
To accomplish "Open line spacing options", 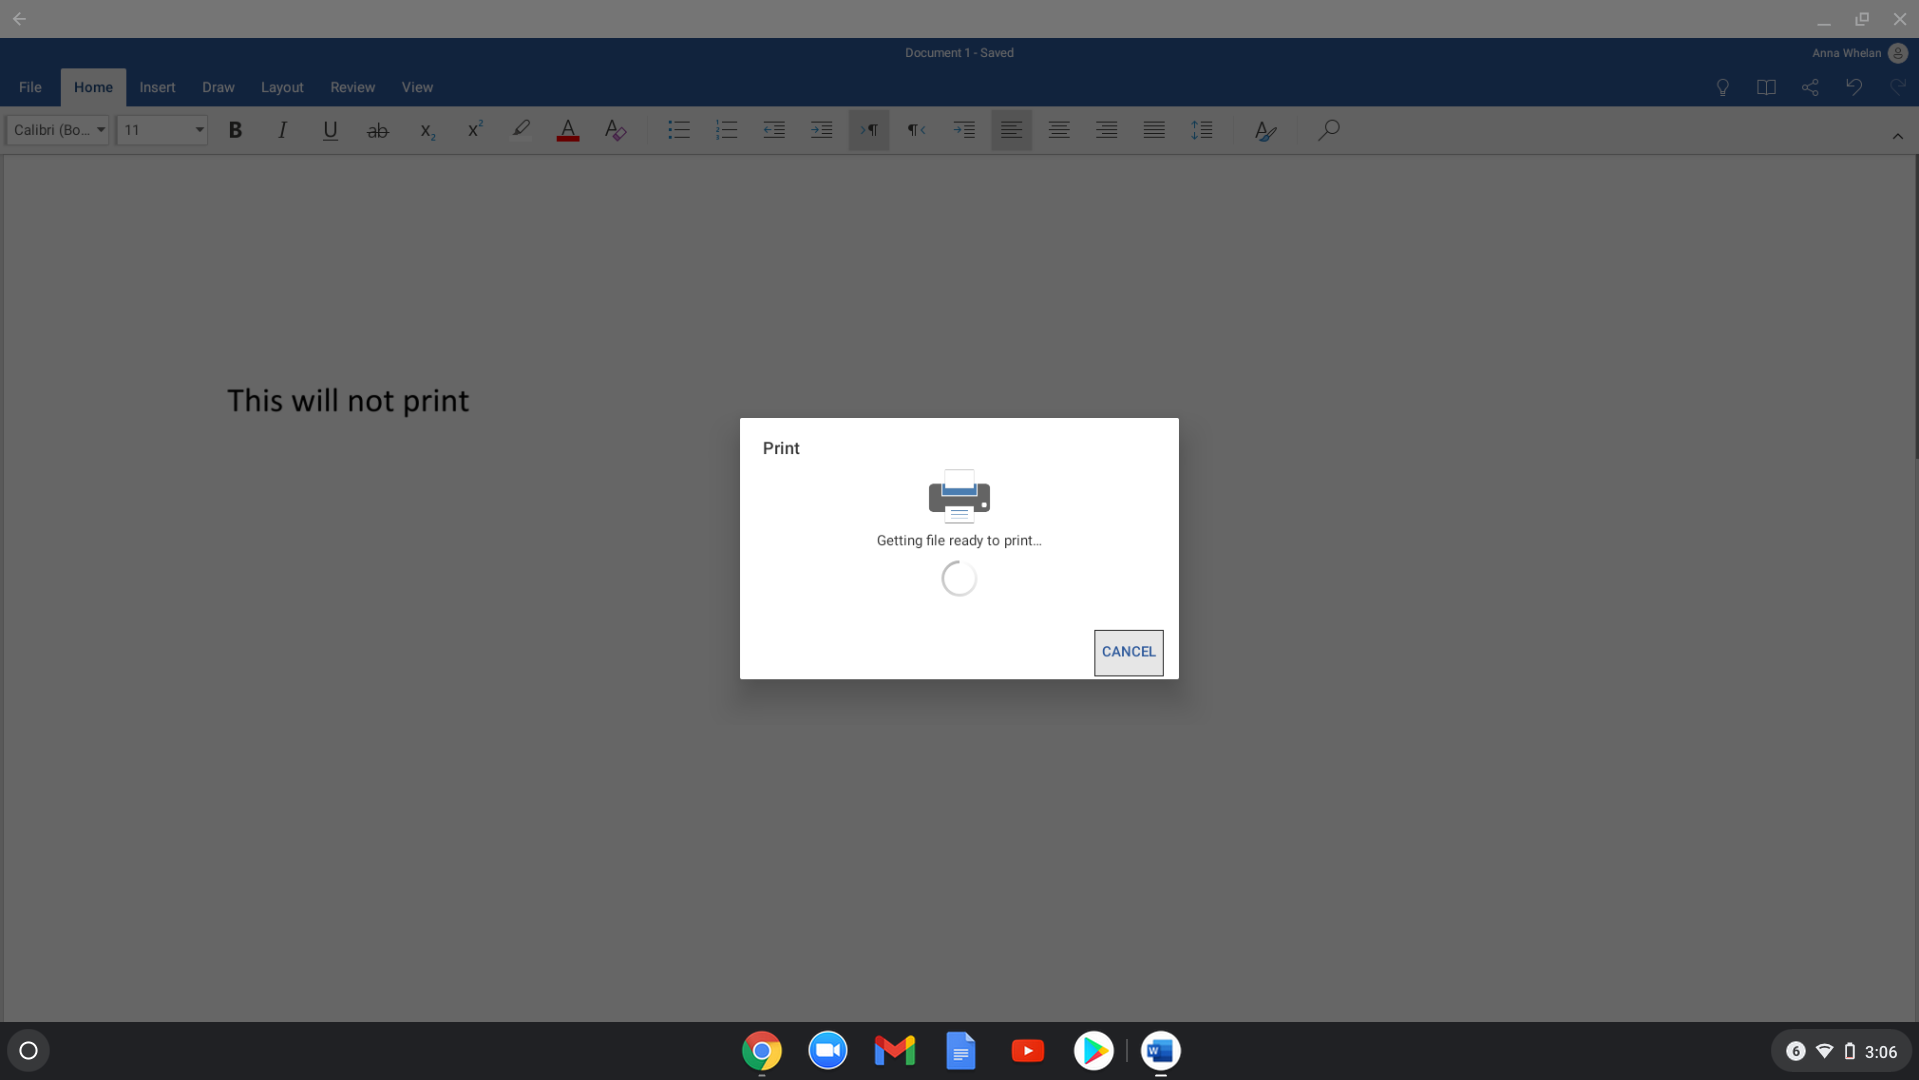I will (x=1202, y=130).
